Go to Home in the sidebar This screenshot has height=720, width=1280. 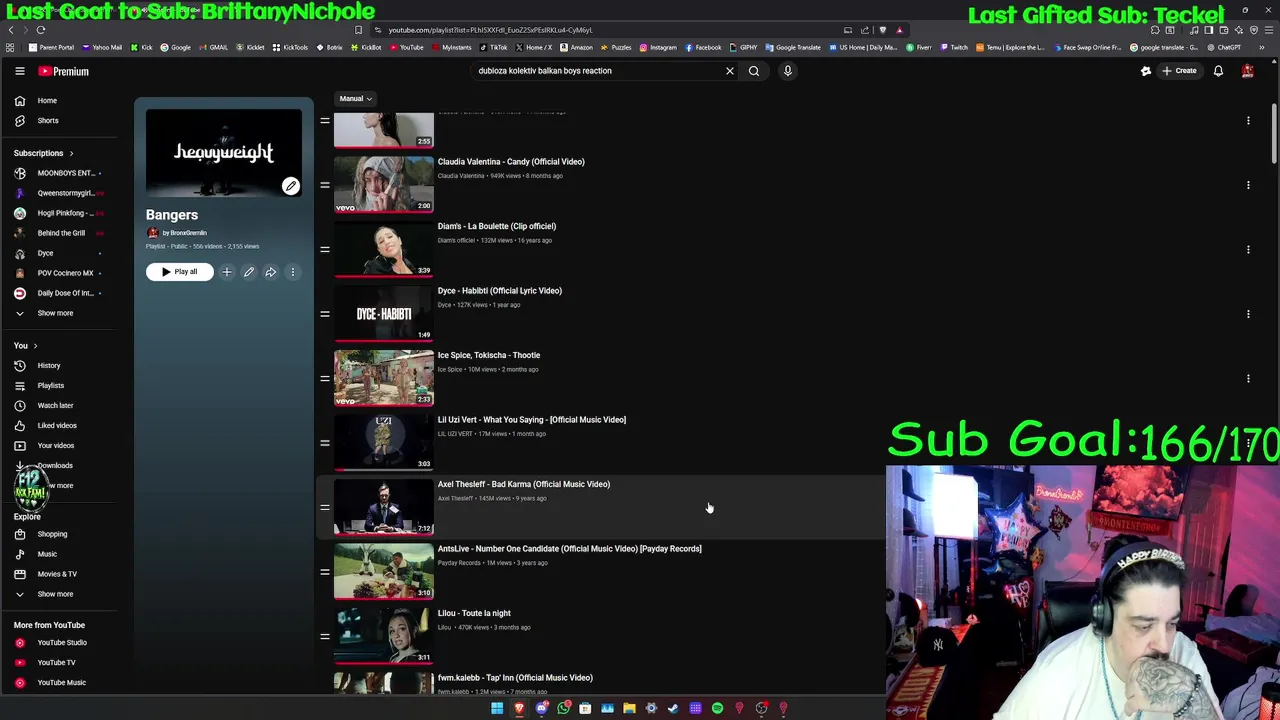pos(47,100)
